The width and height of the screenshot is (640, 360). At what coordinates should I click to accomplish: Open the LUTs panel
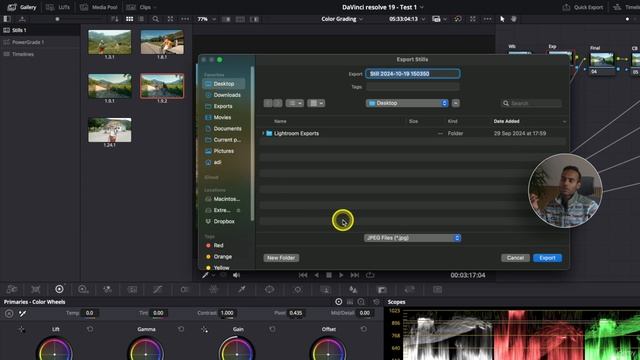tap(58, 7)
